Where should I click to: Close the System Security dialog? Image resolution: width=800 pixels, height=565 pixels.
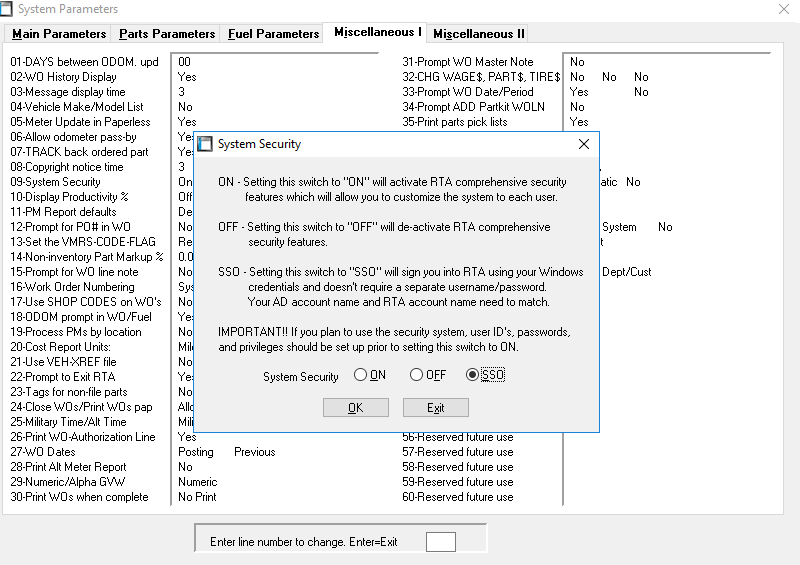(584, 144)
